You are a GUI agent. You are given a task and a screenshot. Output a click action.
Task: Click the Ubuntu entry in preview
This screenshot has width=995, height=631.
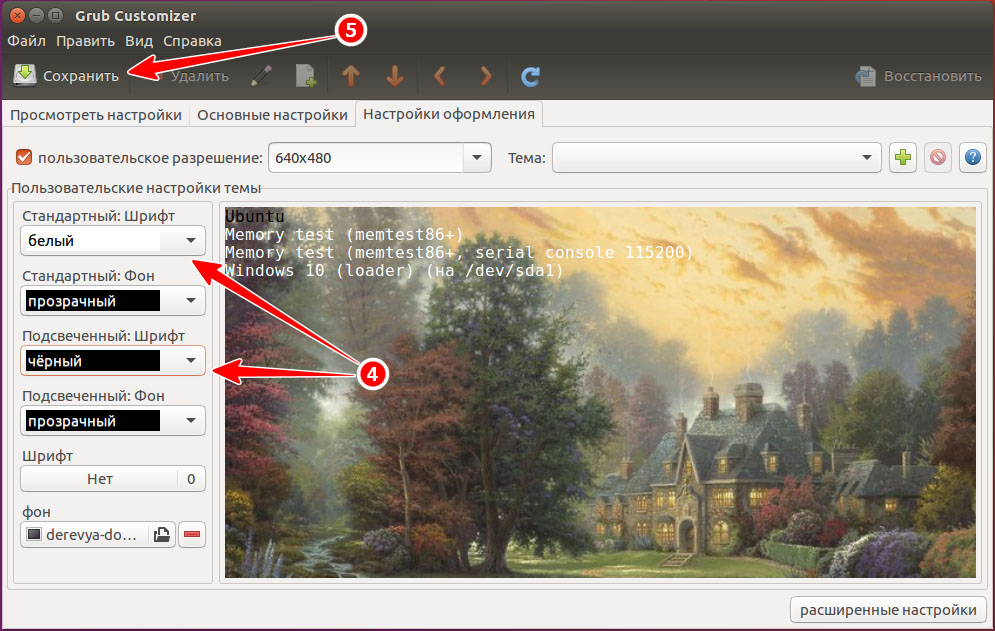pyautogui.click(x=254, y=216)
